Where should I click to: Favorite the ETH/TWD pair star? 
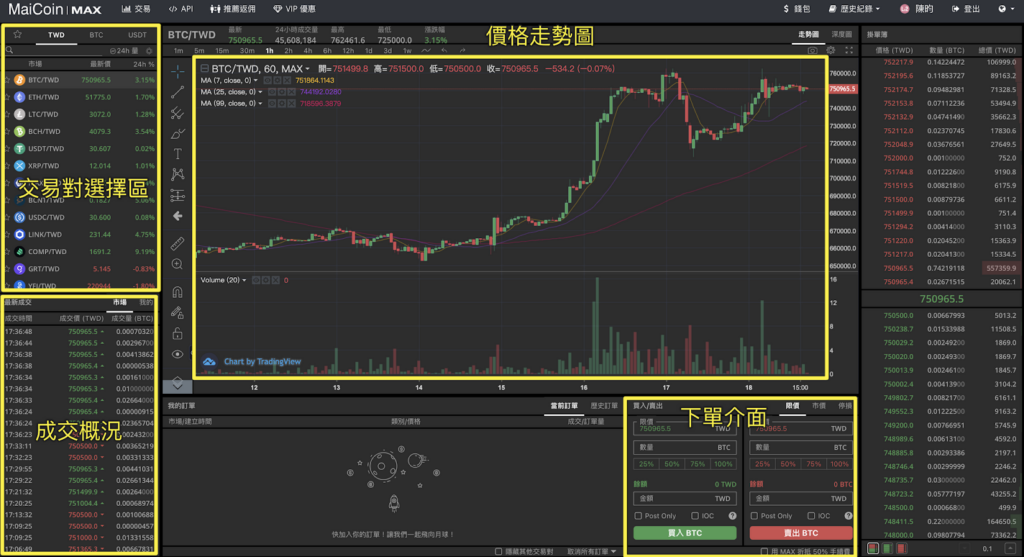click(x=8, y=97)
